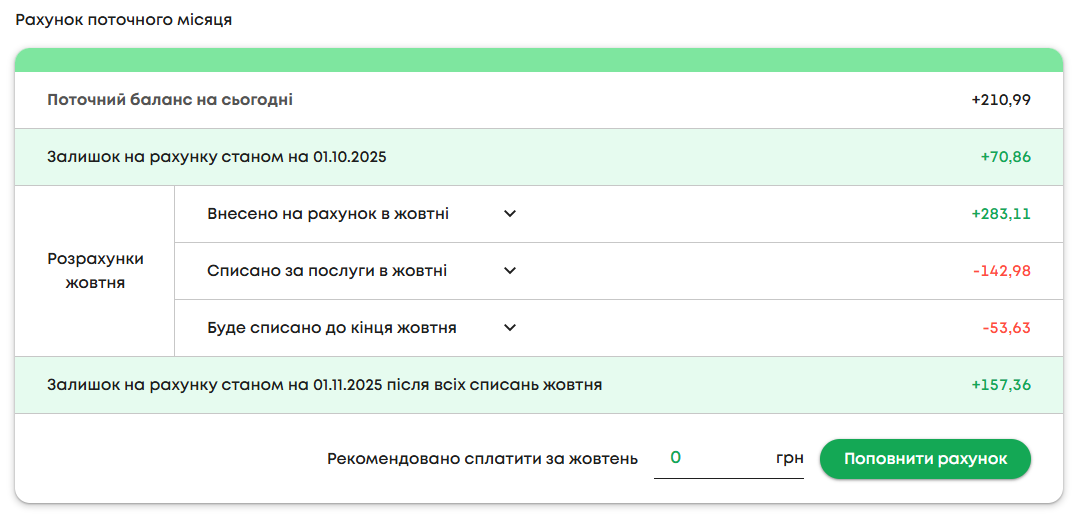
Task: Click the "Внесено на рахунок в жовтні" label
Action: [x=328, y=214]
